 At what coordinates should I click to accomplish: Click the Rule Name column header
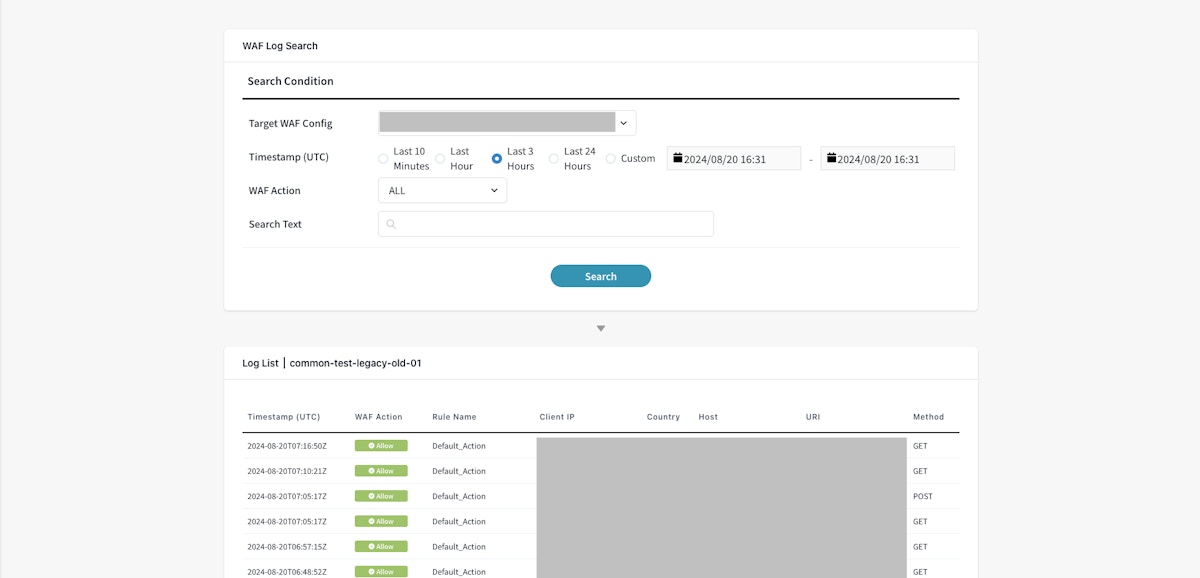[454, 417]
